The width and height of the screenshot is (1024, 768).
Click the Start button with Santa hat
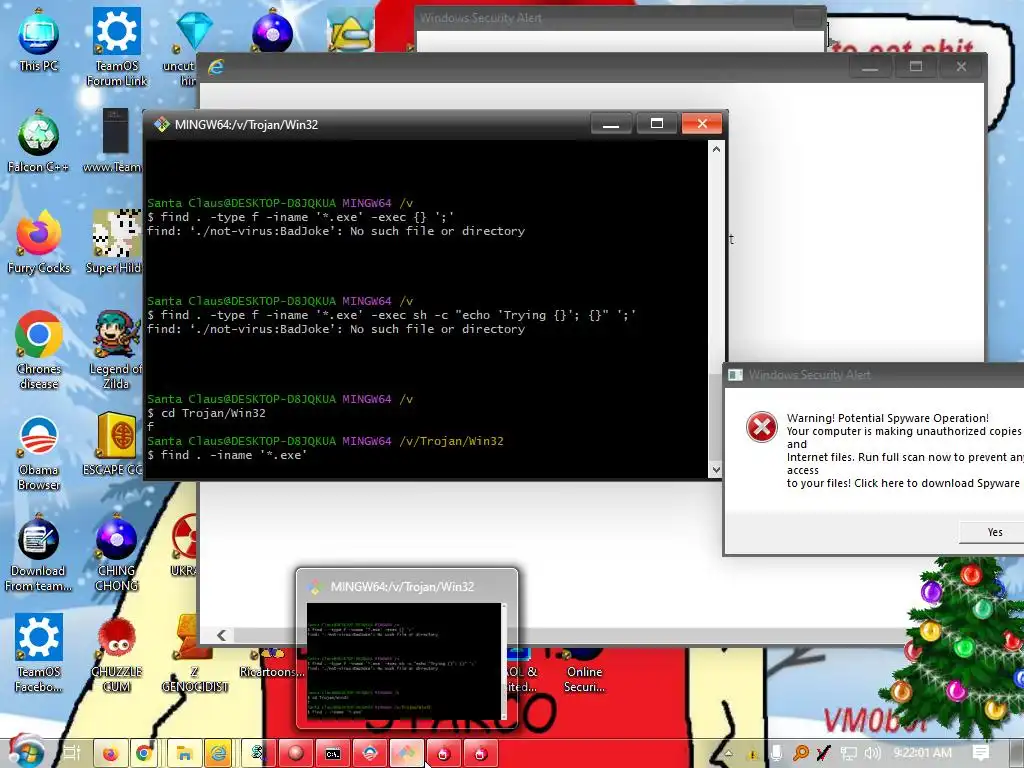click(25, 751)
